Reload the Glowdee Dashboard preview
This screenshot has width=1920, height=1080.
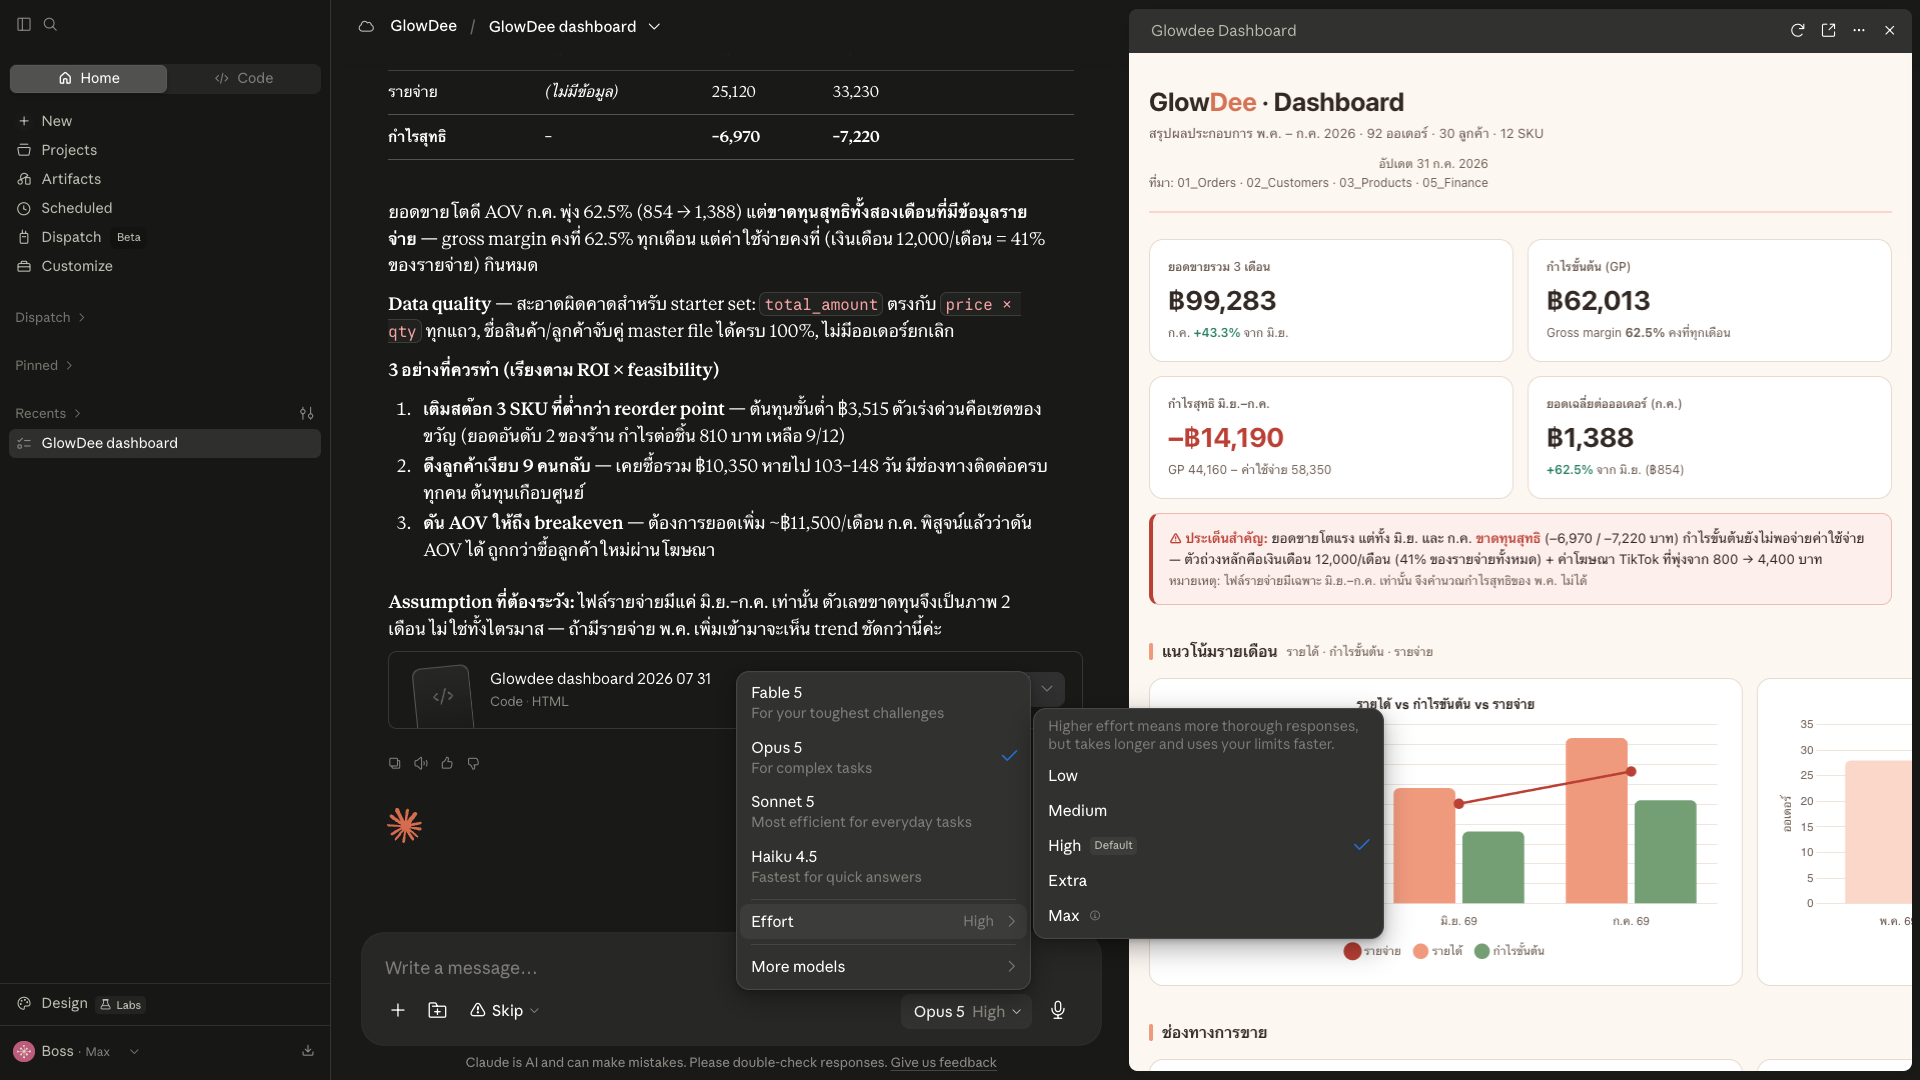(1797, 30)
